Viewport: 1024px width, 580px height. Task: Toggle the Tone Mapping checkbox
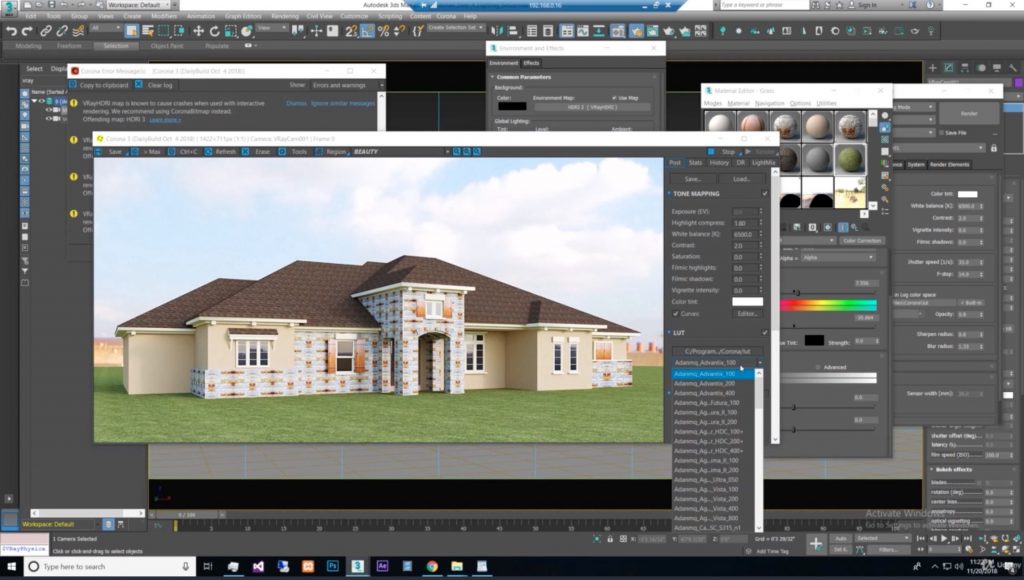[765, 194]
